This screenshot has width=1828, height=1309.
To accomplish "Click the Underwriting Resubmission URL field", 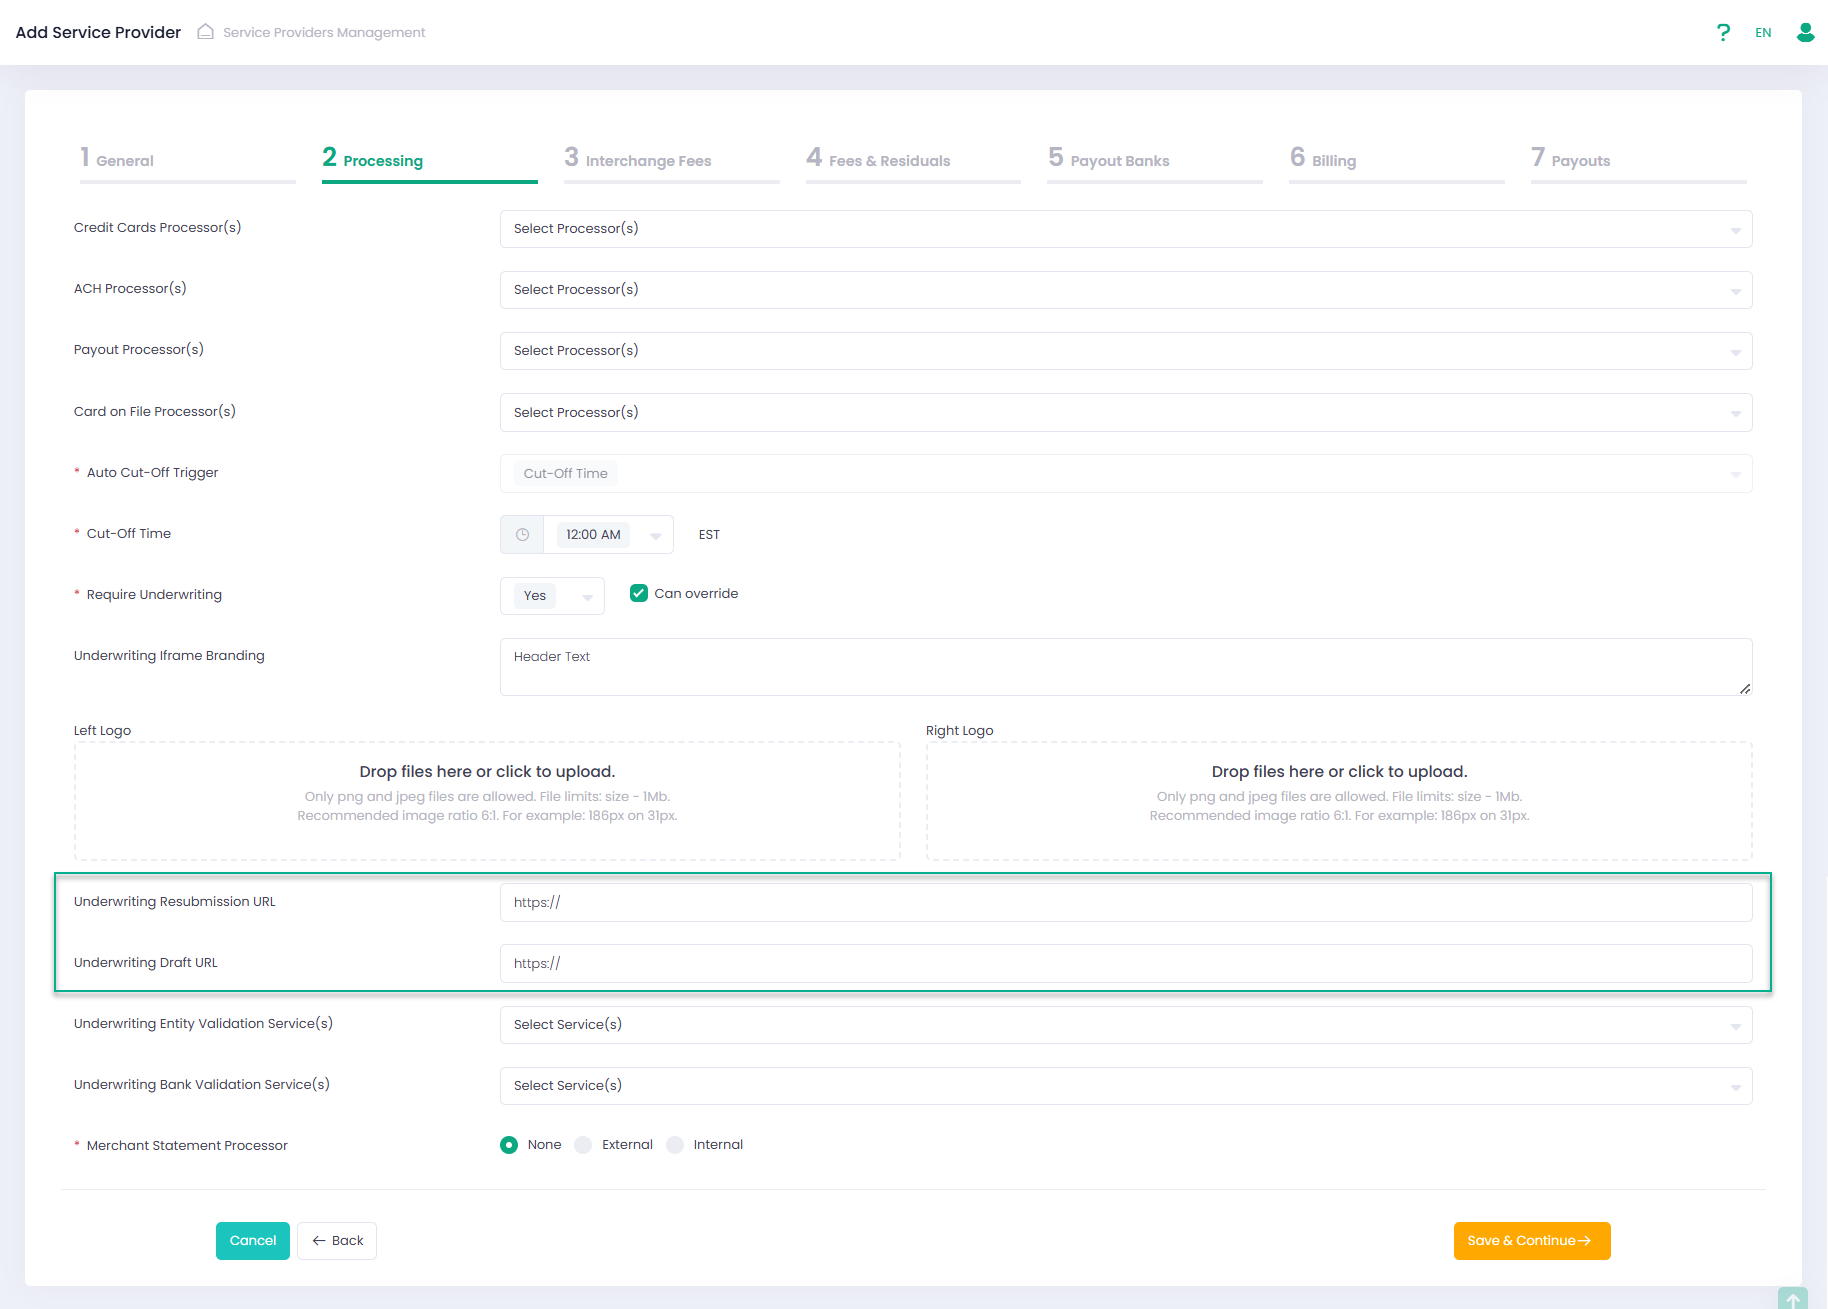I will (1125, 903).
